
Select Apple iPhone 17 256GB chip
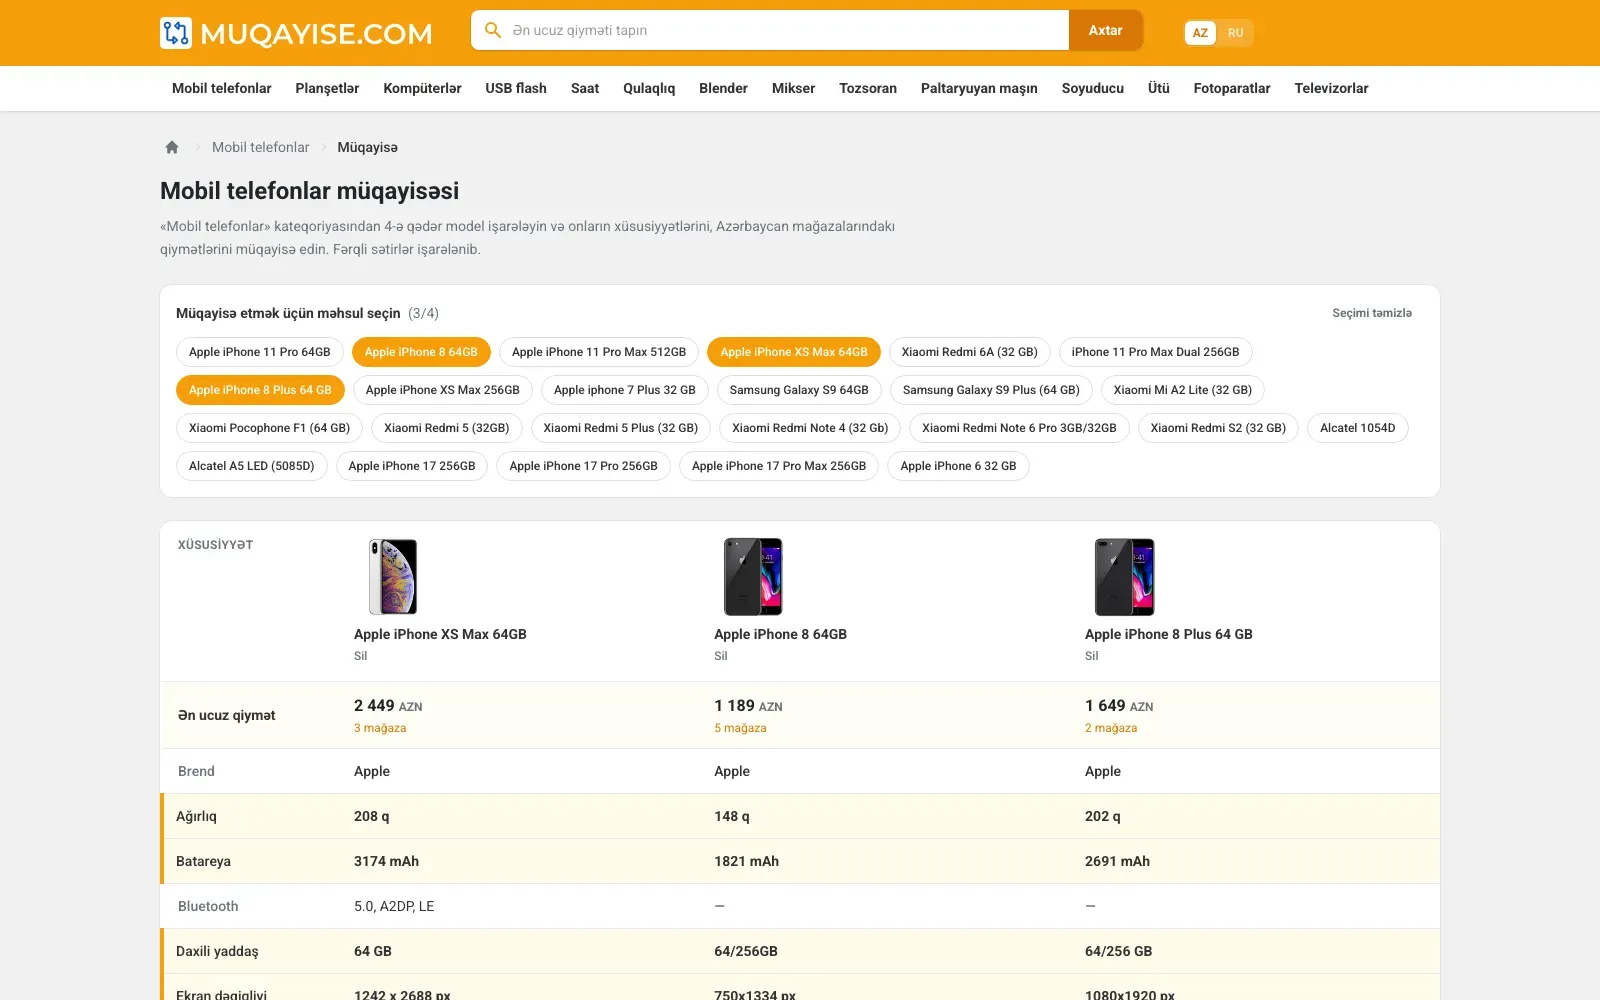(412, 466)
